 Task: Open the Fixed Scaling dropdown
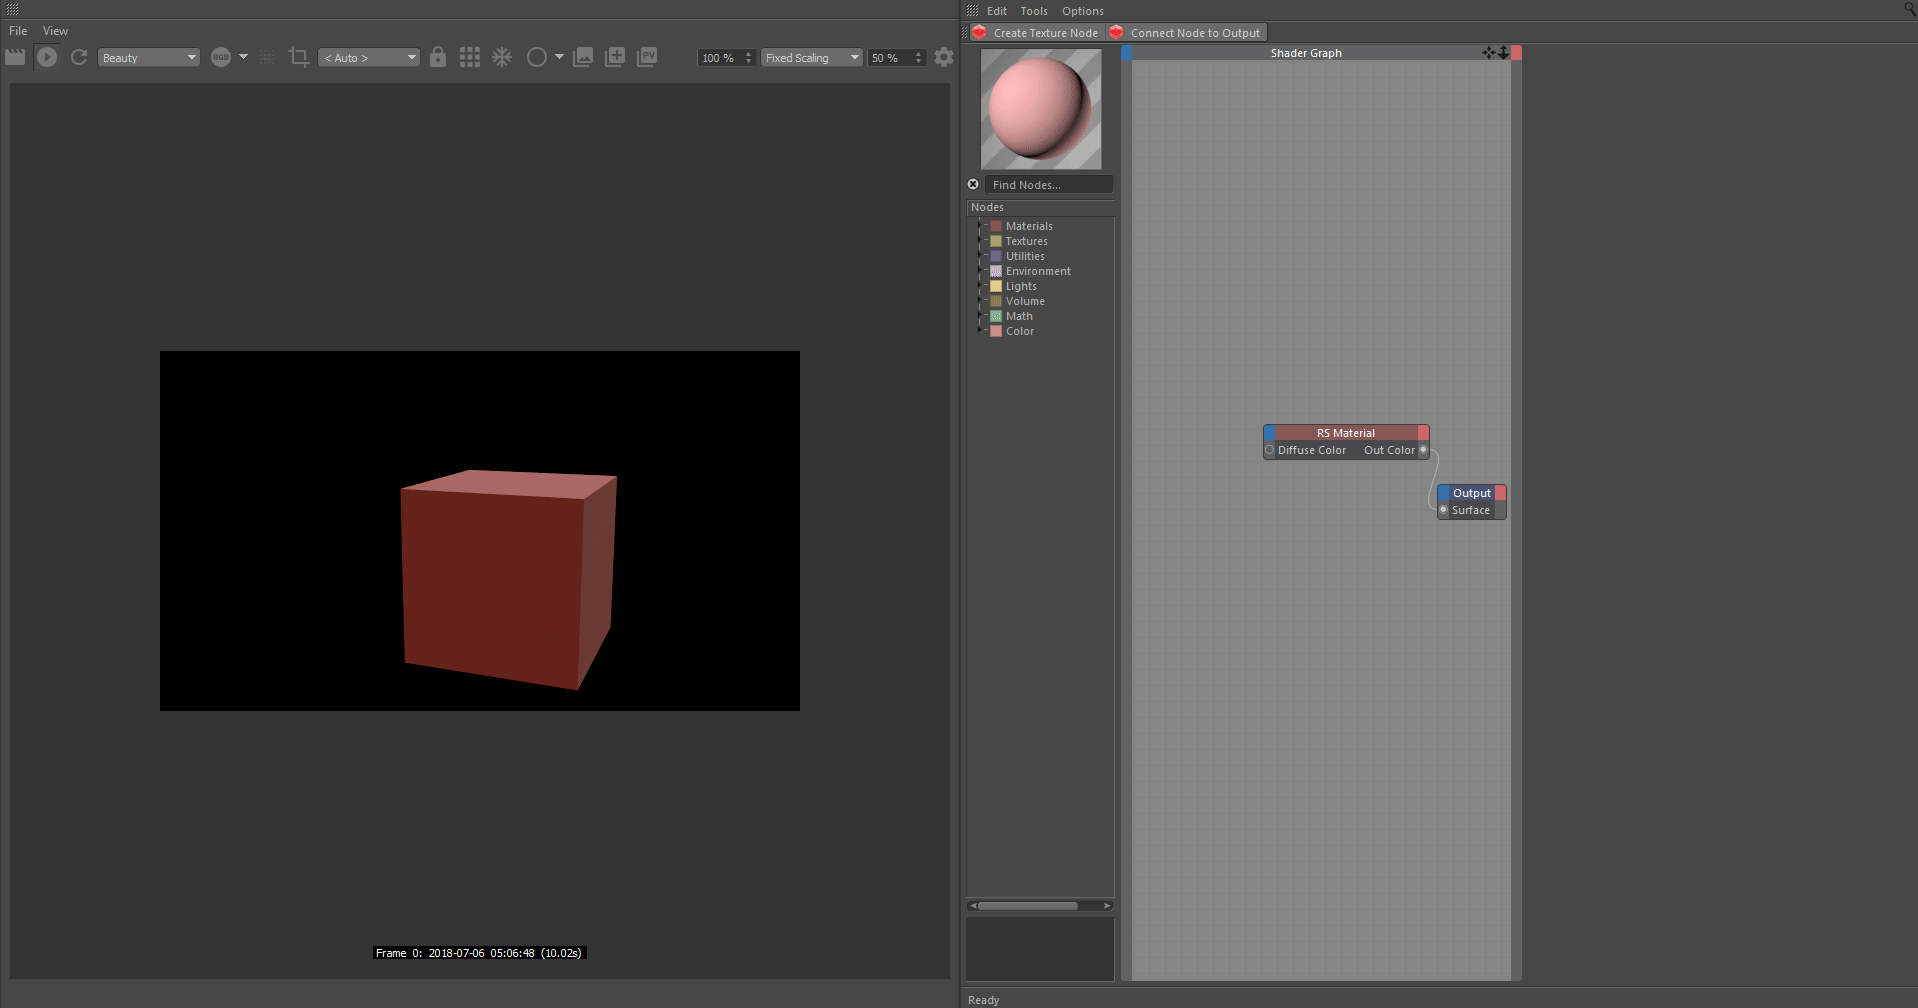811,58
